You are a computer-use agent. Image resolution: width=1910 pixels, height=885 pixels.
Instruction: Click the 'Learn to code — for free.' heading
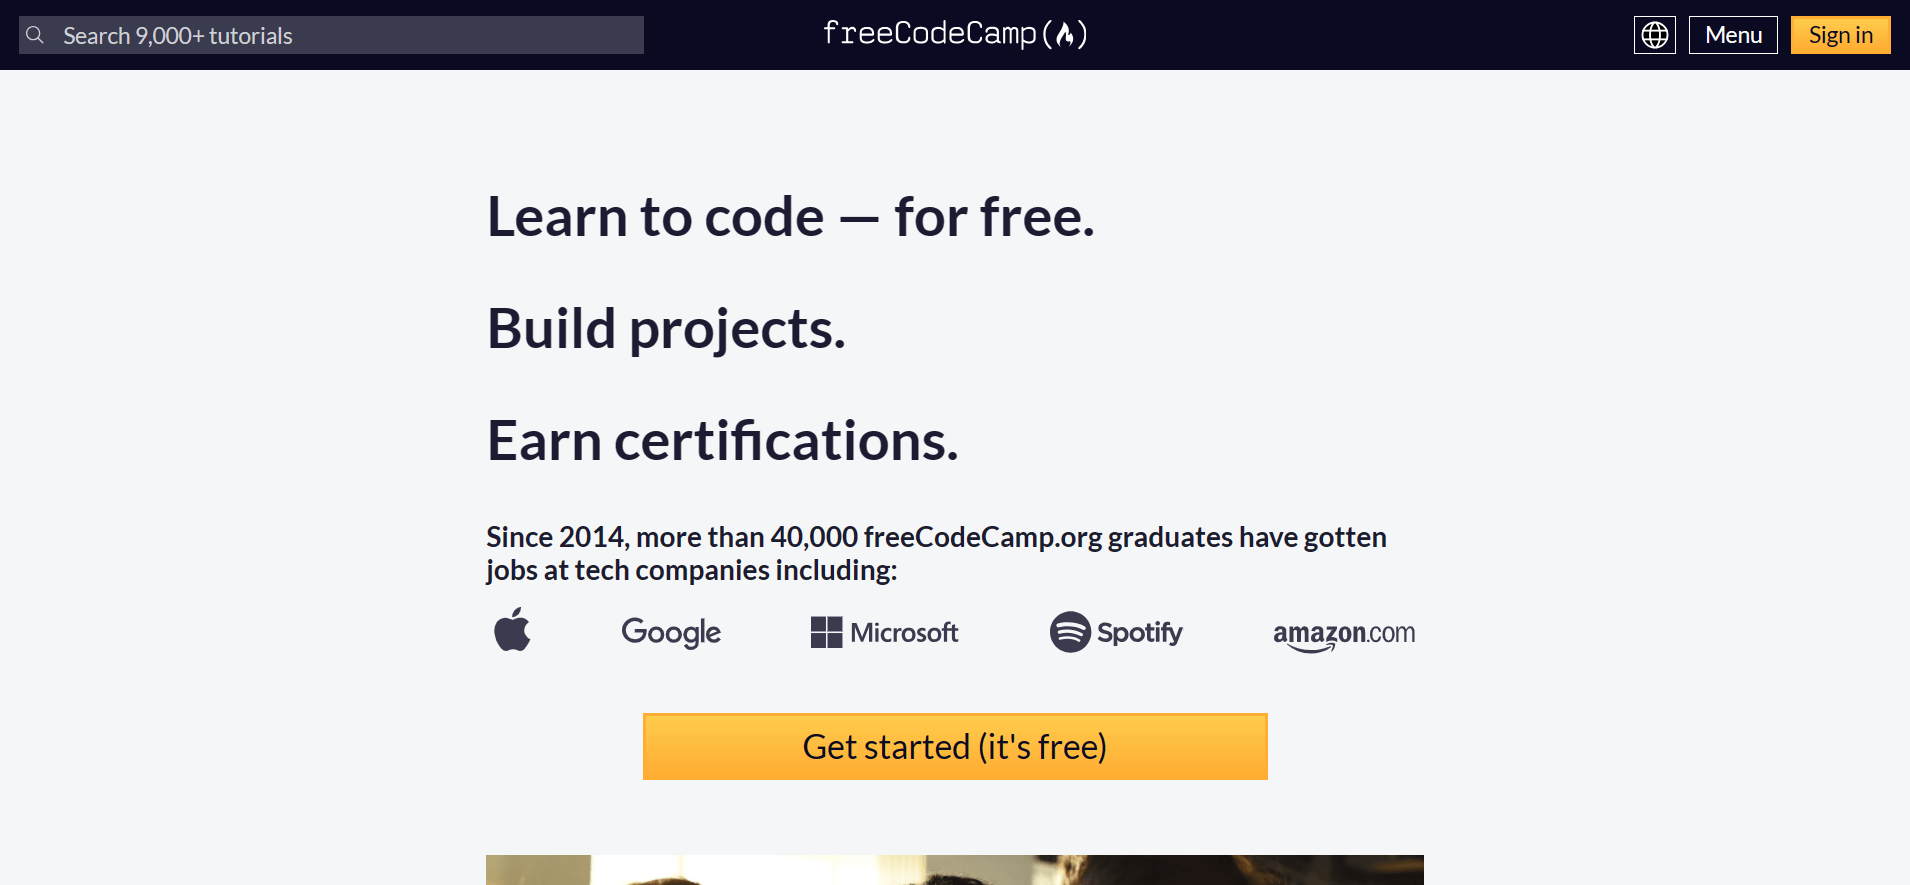tap(790, 217)
